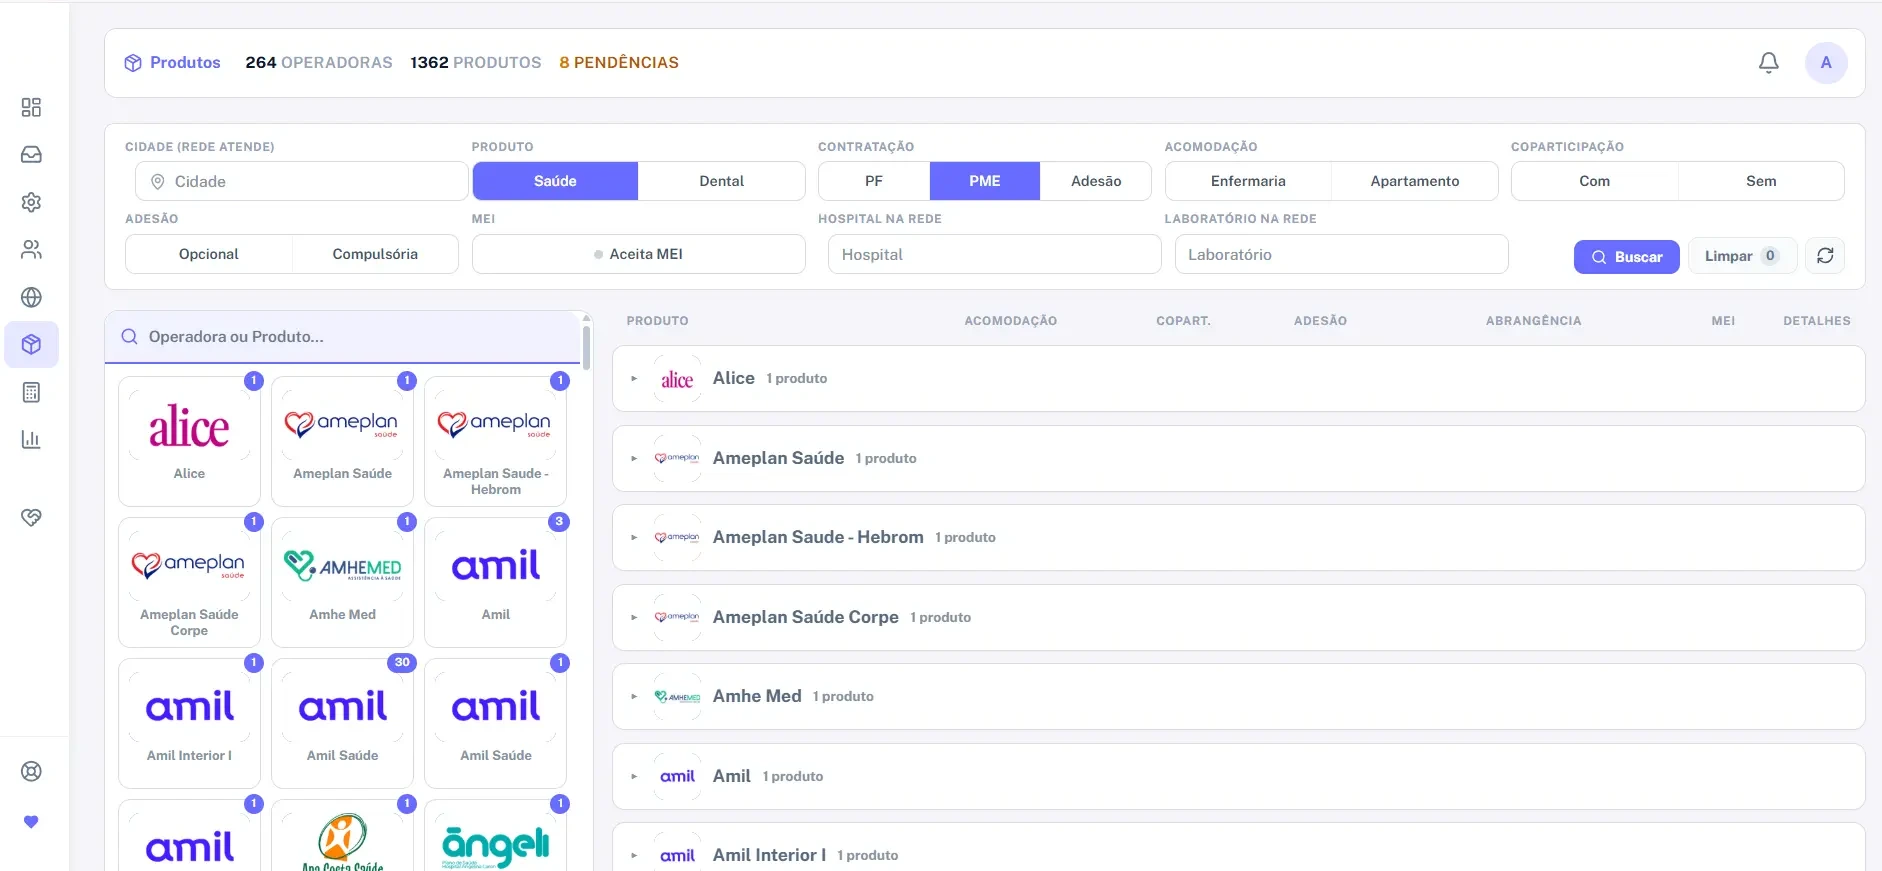Click the purple heart icon at sidebar bottom
Viewport: 1882px width, 871px height.
click(31, 822)
